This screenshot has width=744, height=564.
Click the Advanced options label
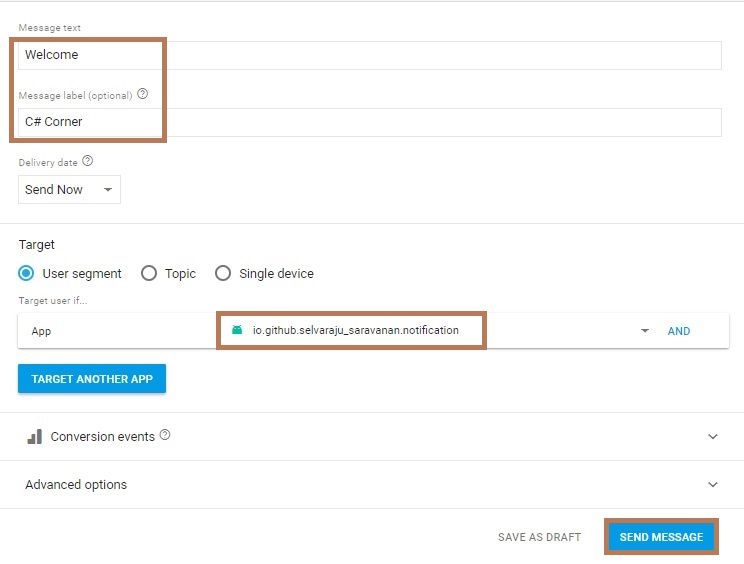point(76,485)
